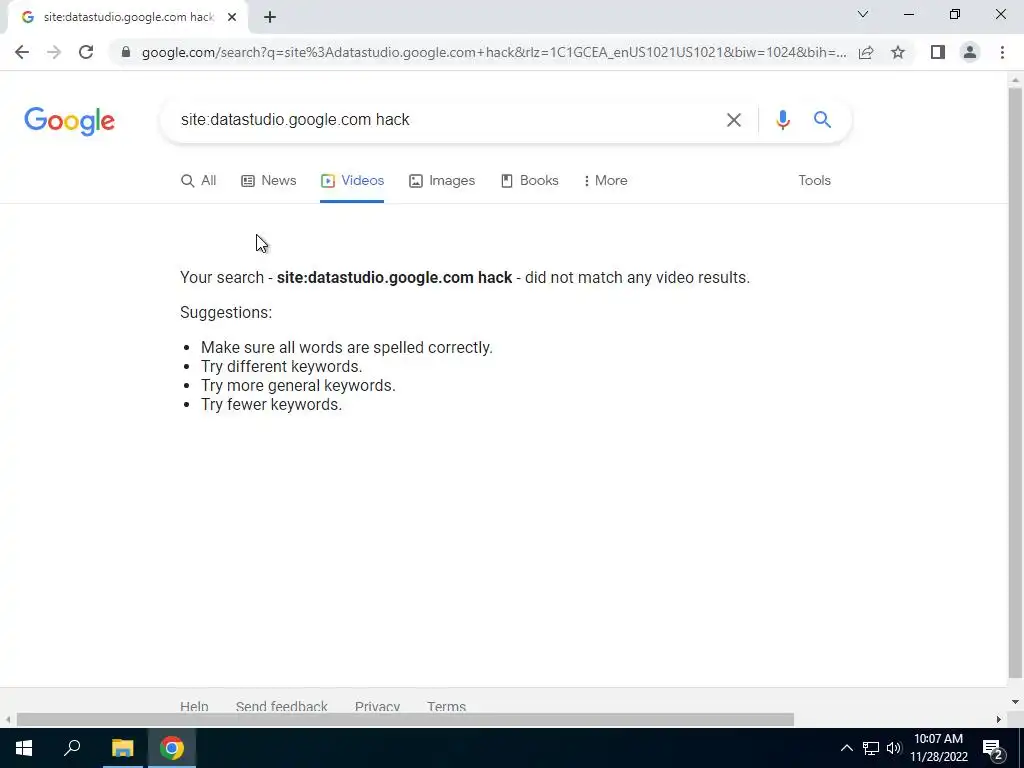Click the address bar URL
This screenshot has width=1024, height=768.
[x=494, y=52]
